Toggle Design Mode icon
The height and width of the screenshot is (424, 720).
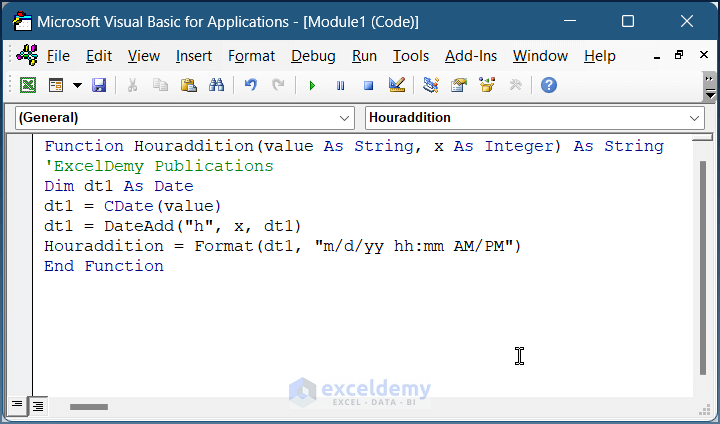point(397,86)
